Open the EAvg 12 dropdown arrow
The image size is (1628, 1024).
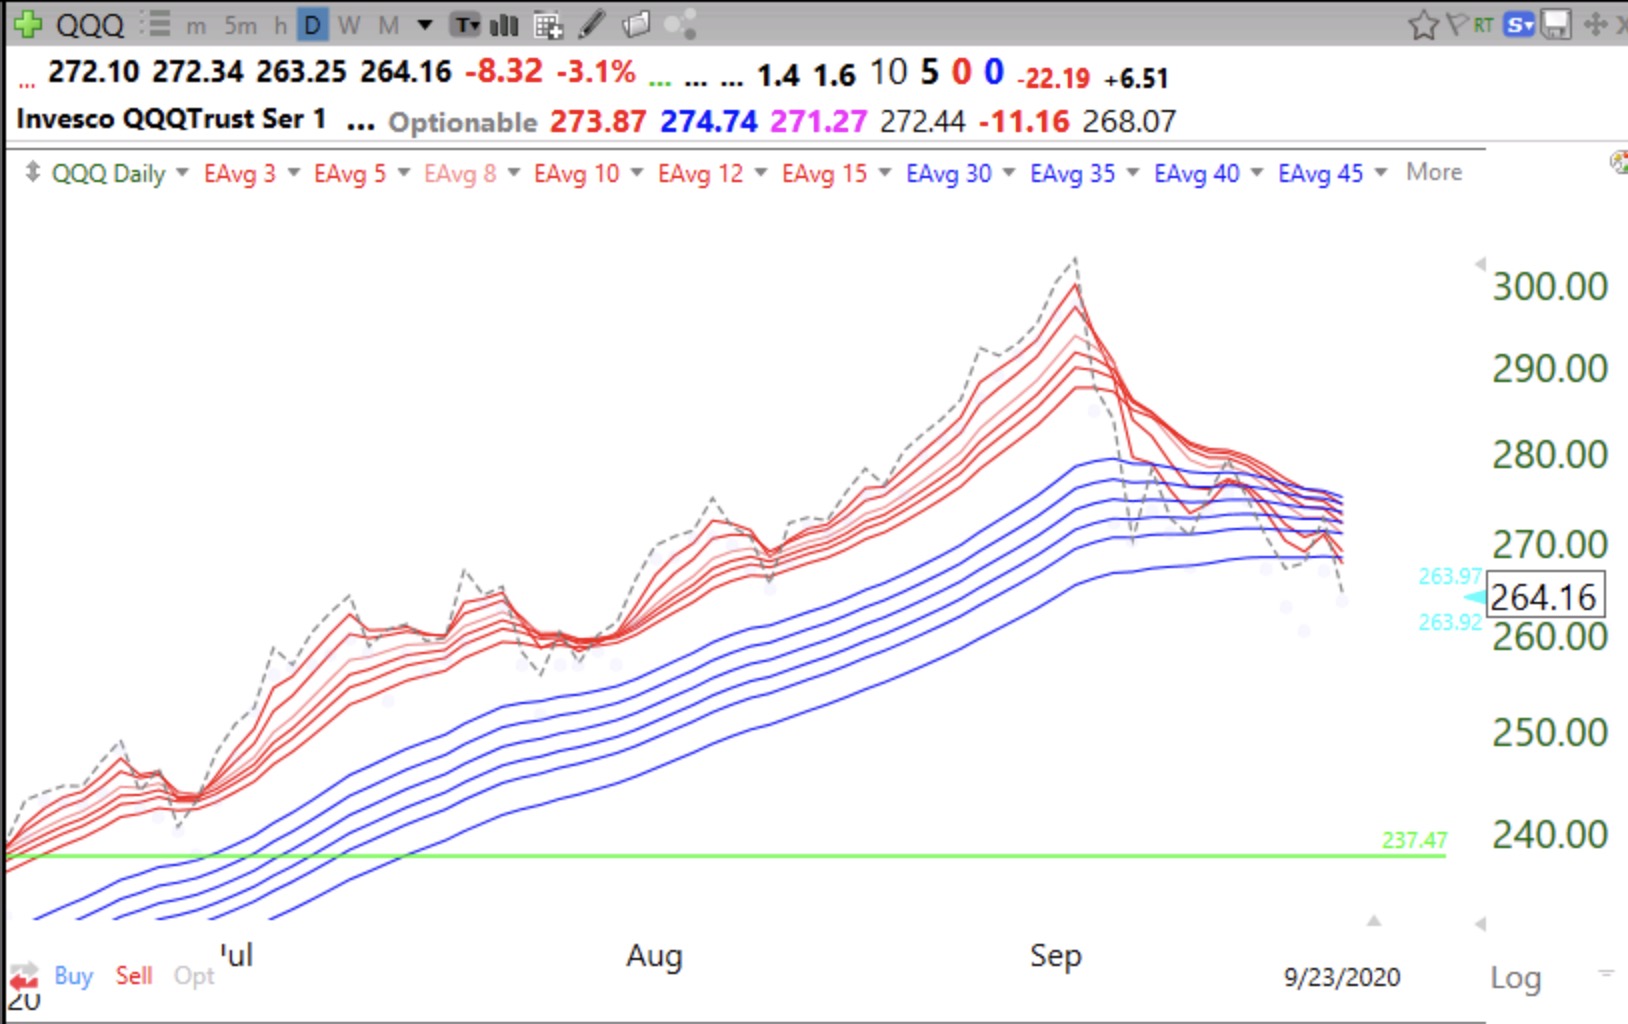click(761, 172)
